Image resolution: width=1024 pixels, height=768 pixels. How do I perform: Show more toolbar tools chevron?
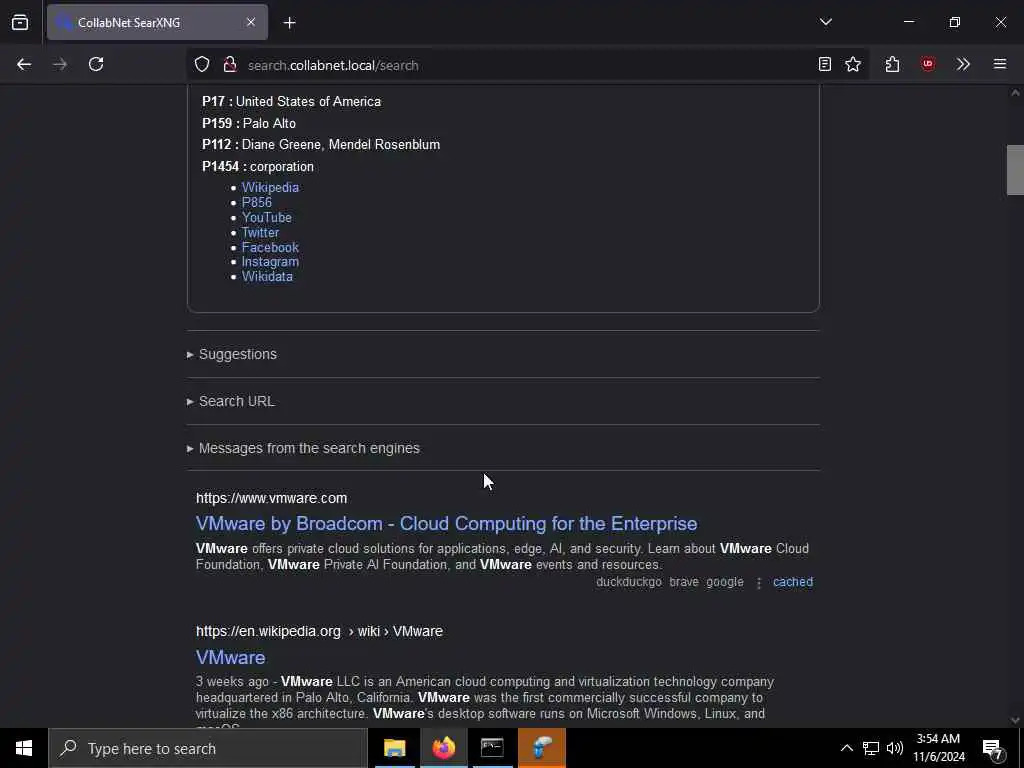click(963, 64)
